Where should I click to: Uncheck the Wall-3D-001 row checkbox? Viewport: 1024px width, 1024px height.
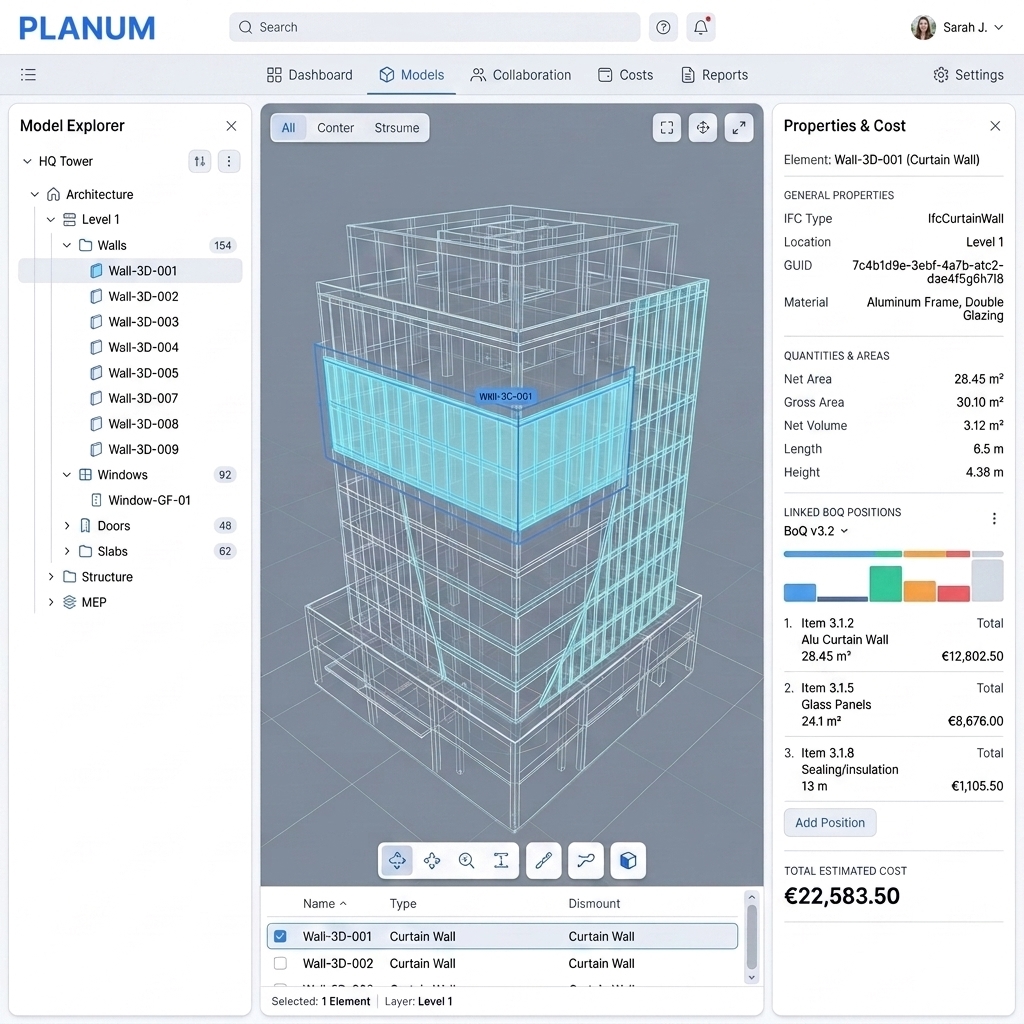click(x=280, y=936)
